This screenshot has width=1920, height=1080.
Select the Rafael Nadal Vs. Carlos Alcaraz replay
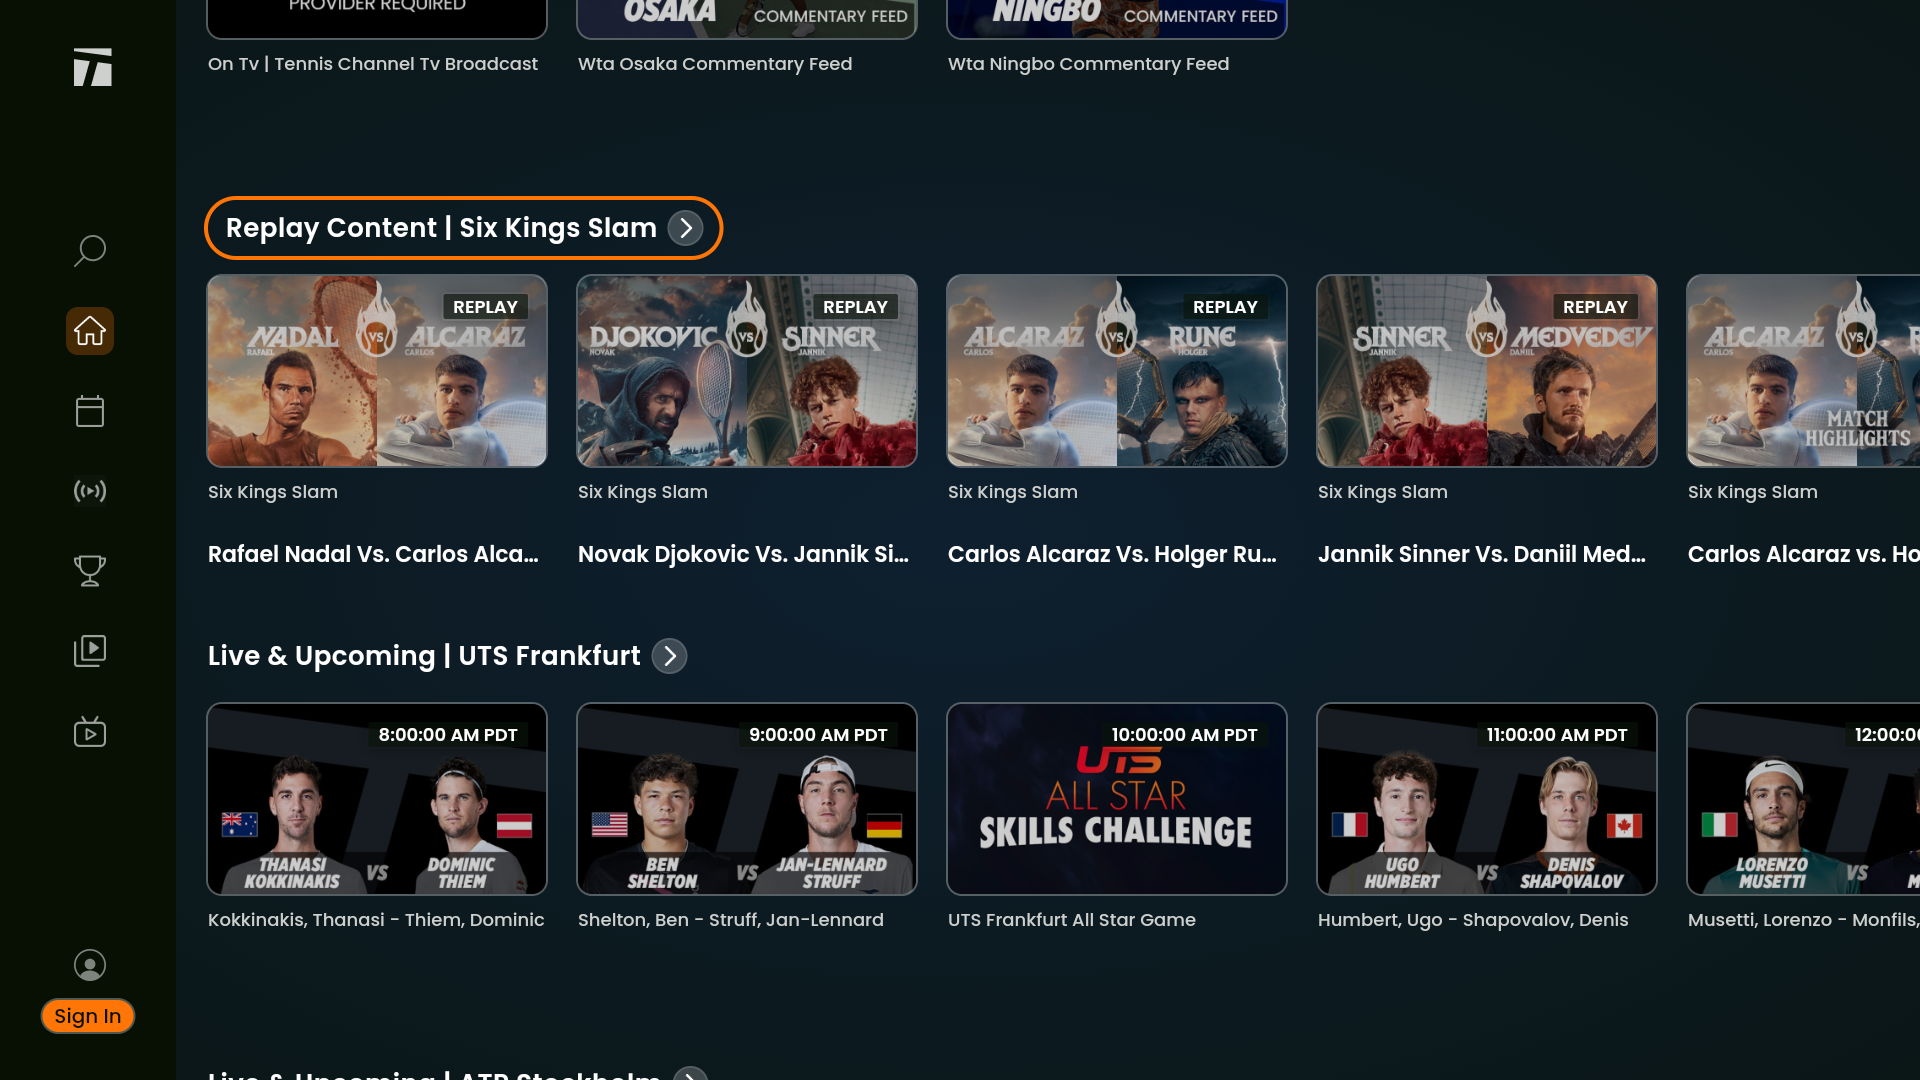click(x=377, y=370)
